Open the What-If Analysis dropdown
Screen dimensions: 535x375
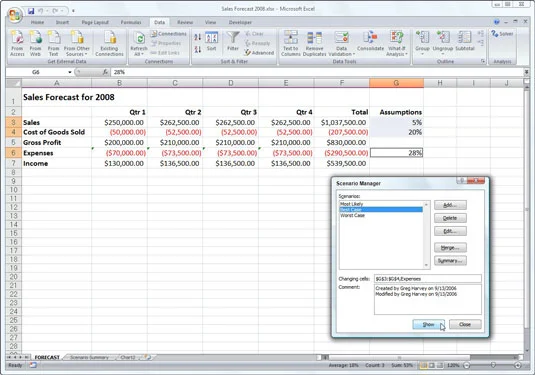pos(396,52)
